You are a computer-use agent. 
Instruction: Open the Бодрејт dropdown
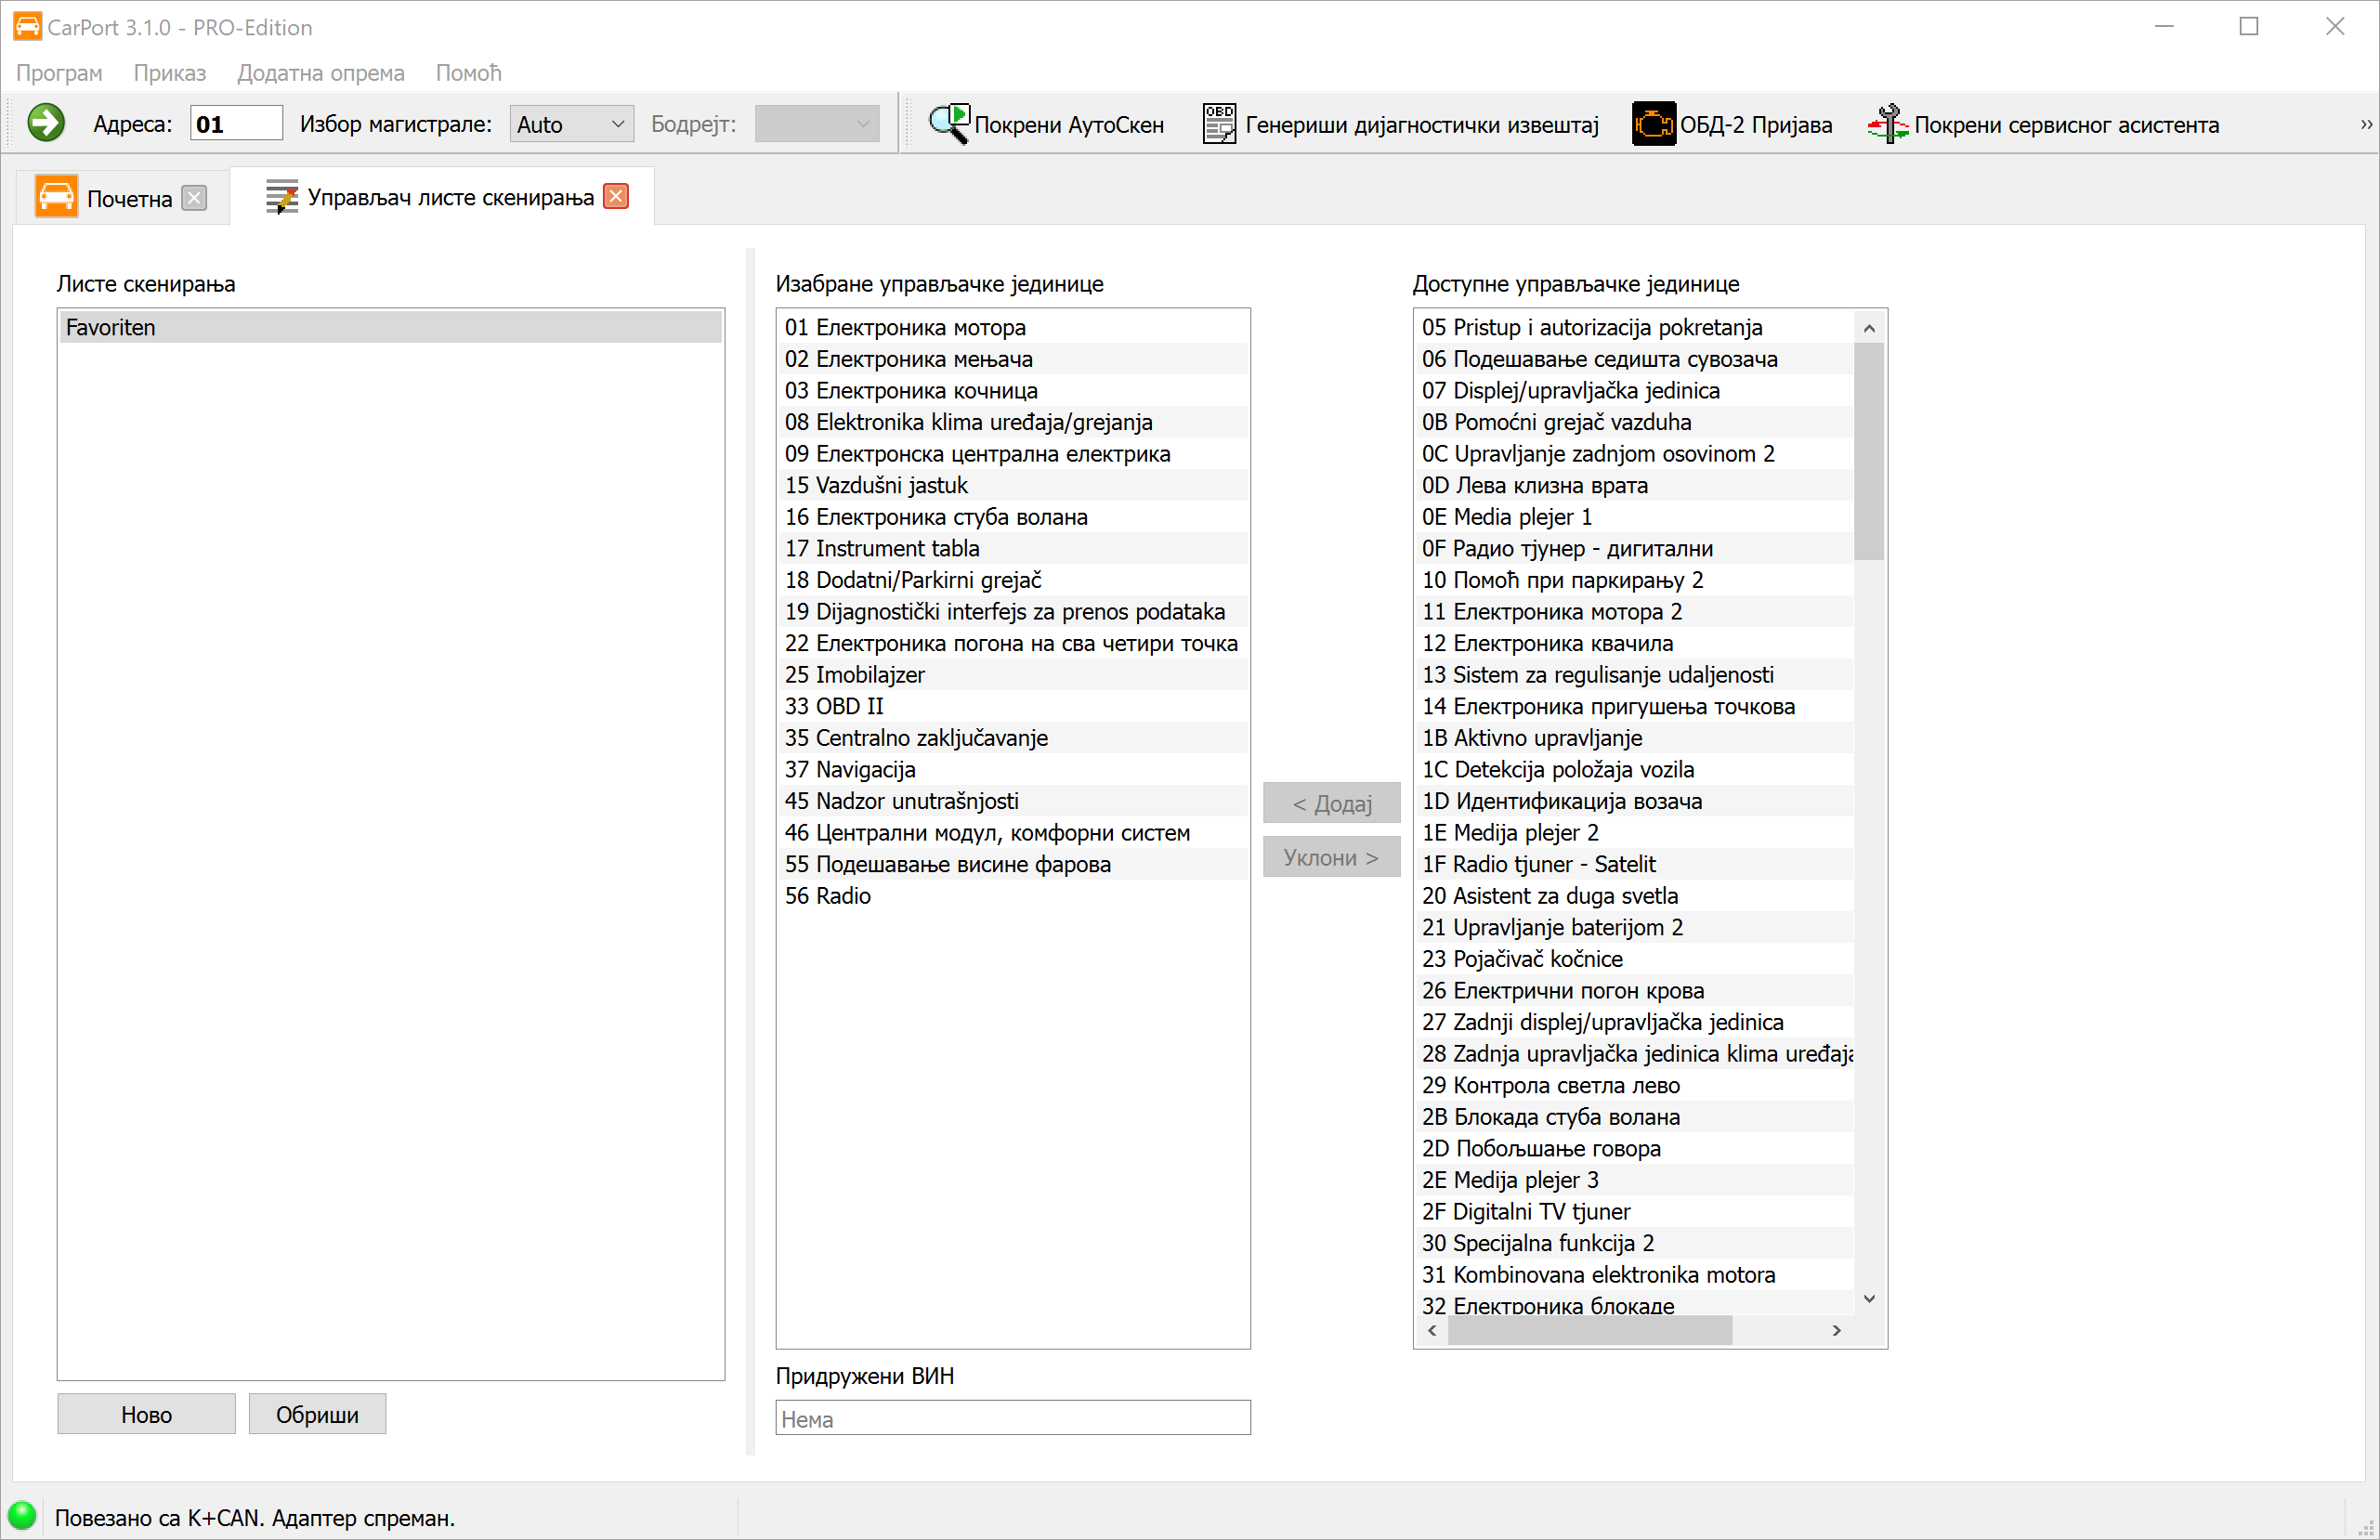tap(816, 124)
